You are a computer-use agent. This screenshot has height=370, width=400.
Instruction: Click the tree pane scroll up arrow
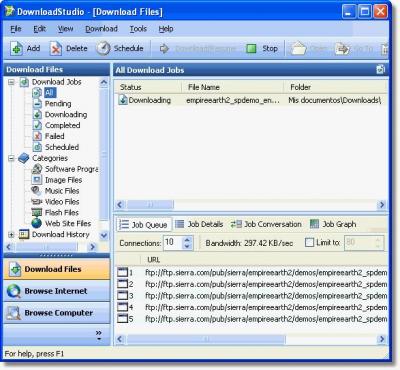[x=104, y=82]
